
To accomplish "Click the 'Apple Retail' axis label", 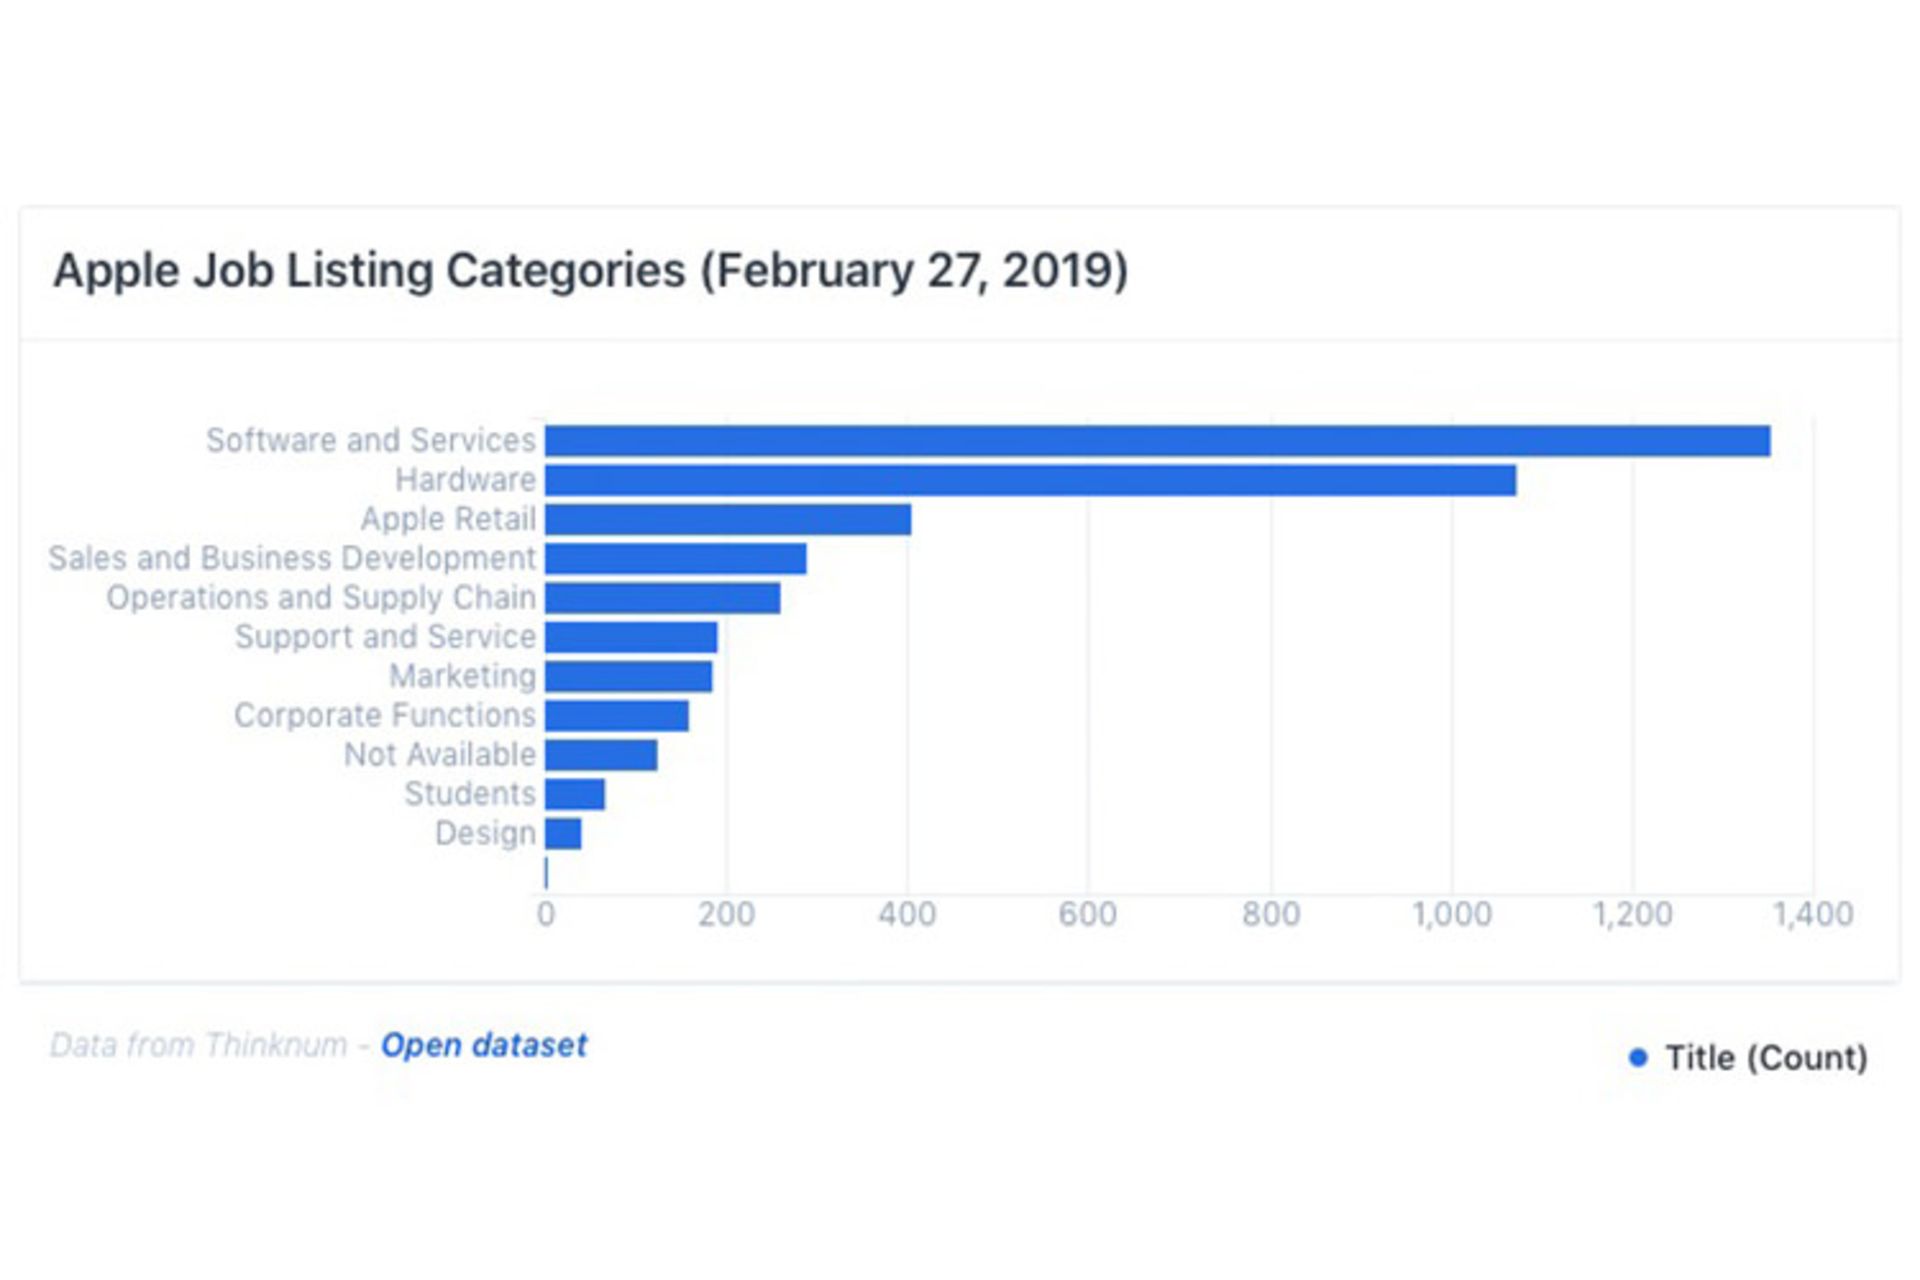I will [448, 519].
